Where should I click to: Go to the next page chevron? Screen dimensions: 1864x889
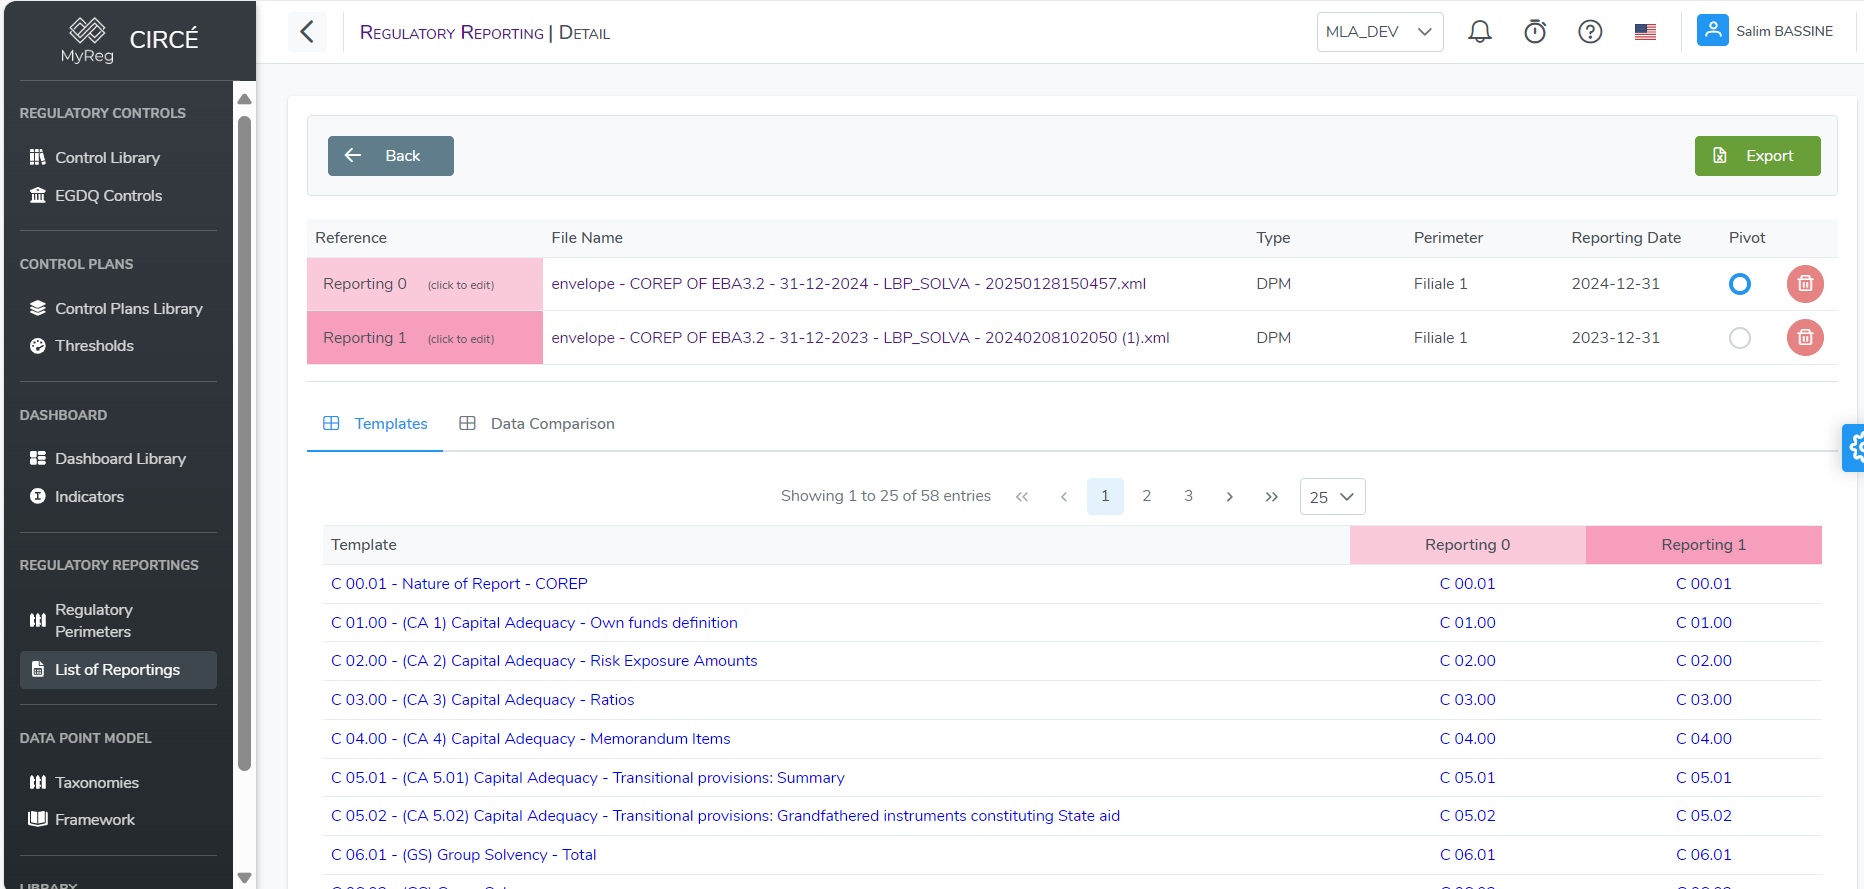pyautogui.click(x=1229, y=497)
